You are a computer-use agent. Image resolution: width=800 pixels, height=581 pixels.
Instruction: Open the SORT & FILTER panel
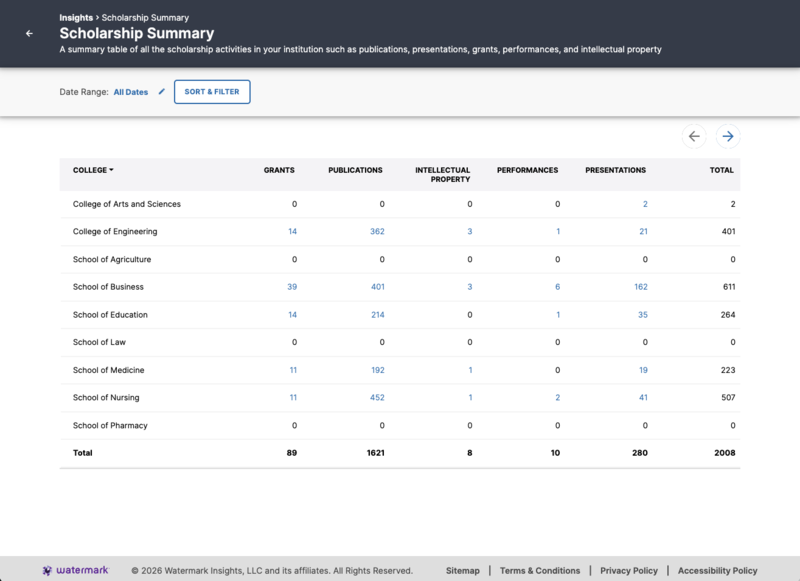(x=211, y=91)
